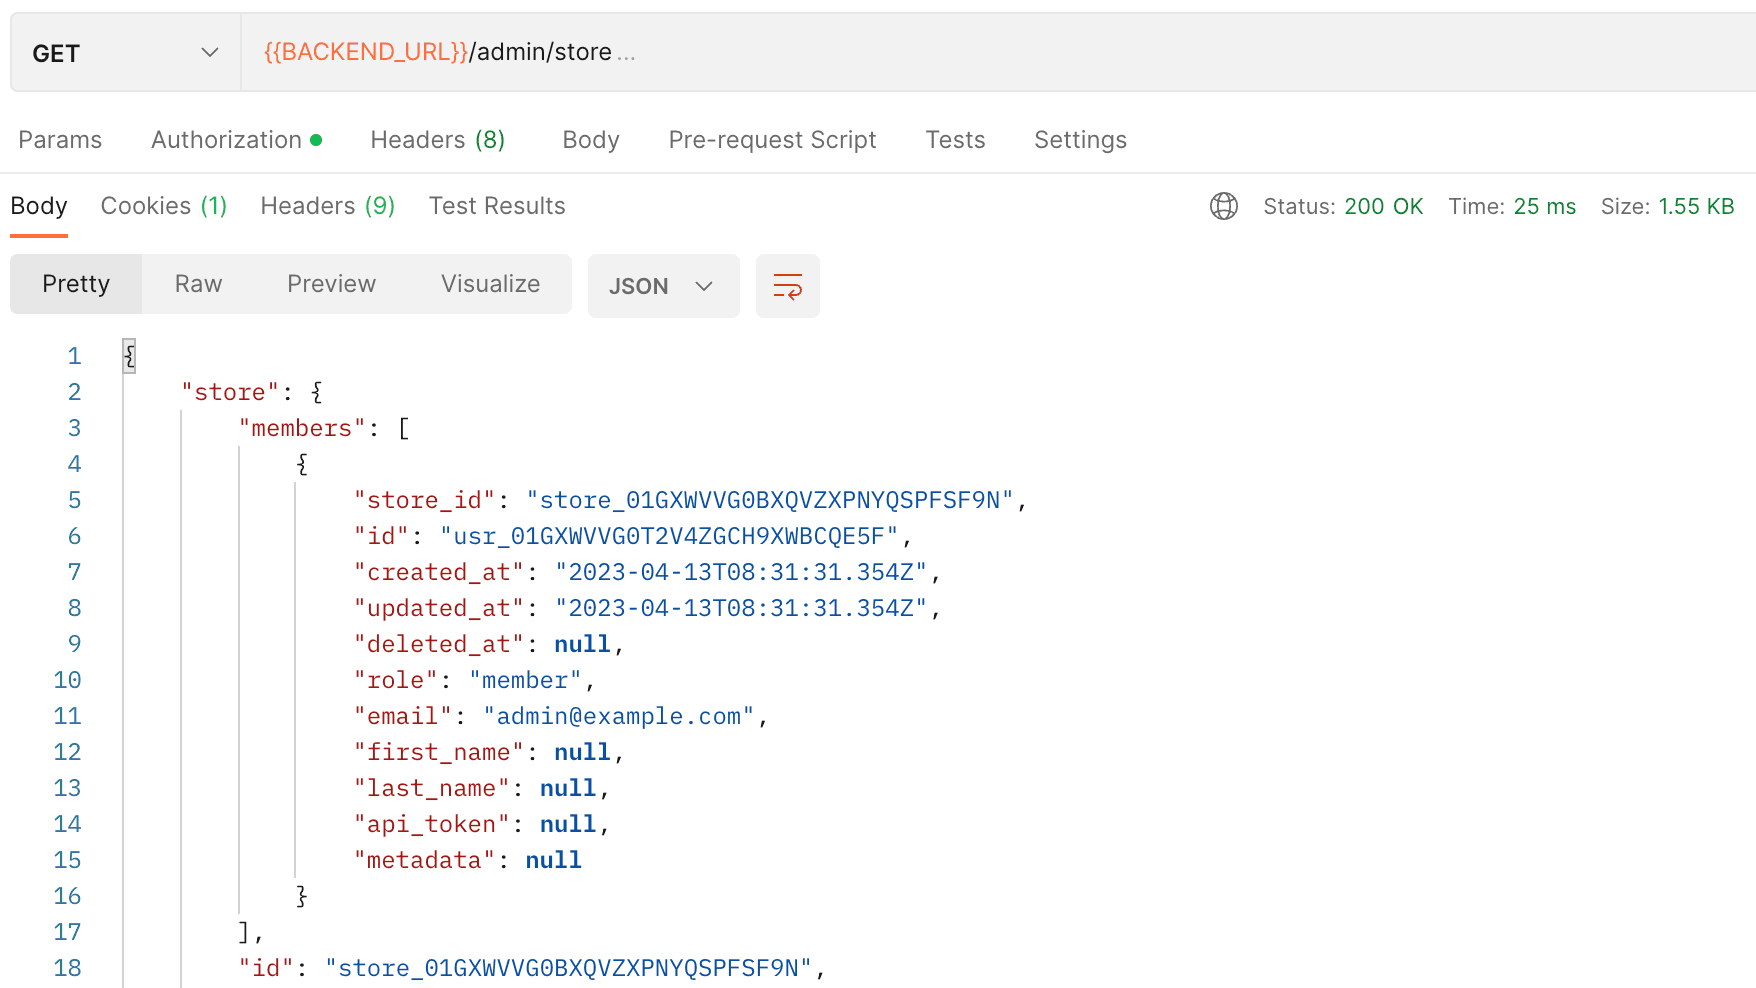Enable the Visualize response view
Image resolution: width=1756 pixels, height=988 pixels.
[489, 284]
